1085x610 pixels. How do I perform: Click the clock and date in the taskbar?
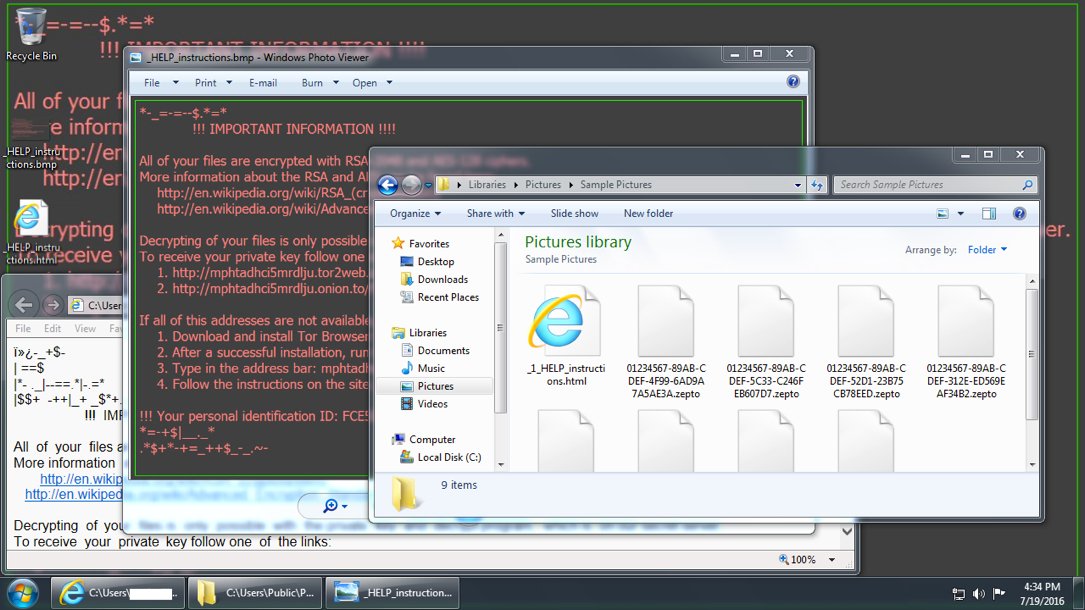[x=1041, y=594]
